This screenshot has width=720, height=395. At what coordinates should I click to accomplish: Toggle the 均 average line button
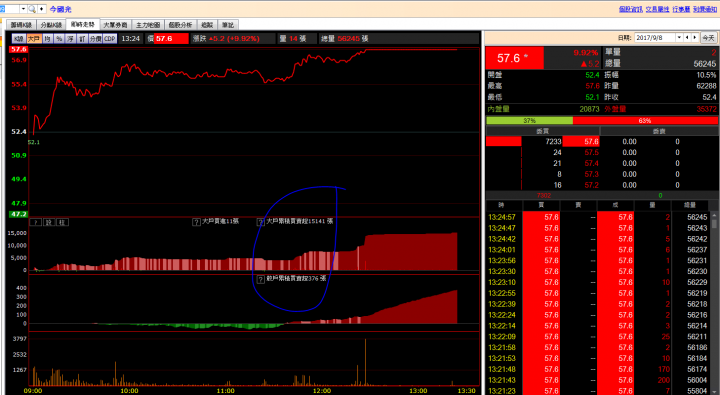[x=48, y=39]
